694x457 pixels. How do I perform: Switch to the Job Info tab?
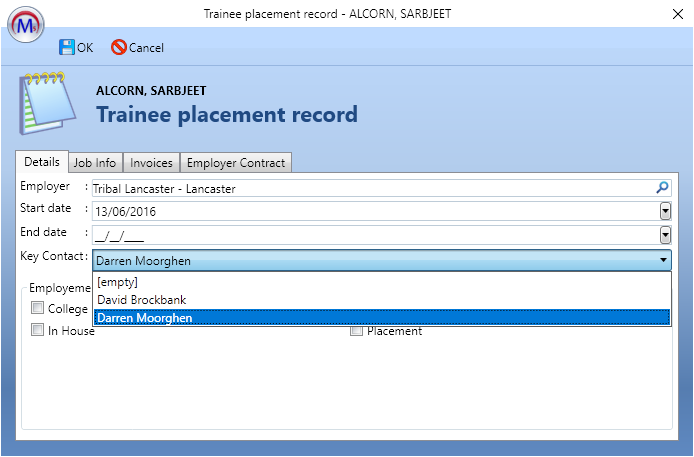96,162
